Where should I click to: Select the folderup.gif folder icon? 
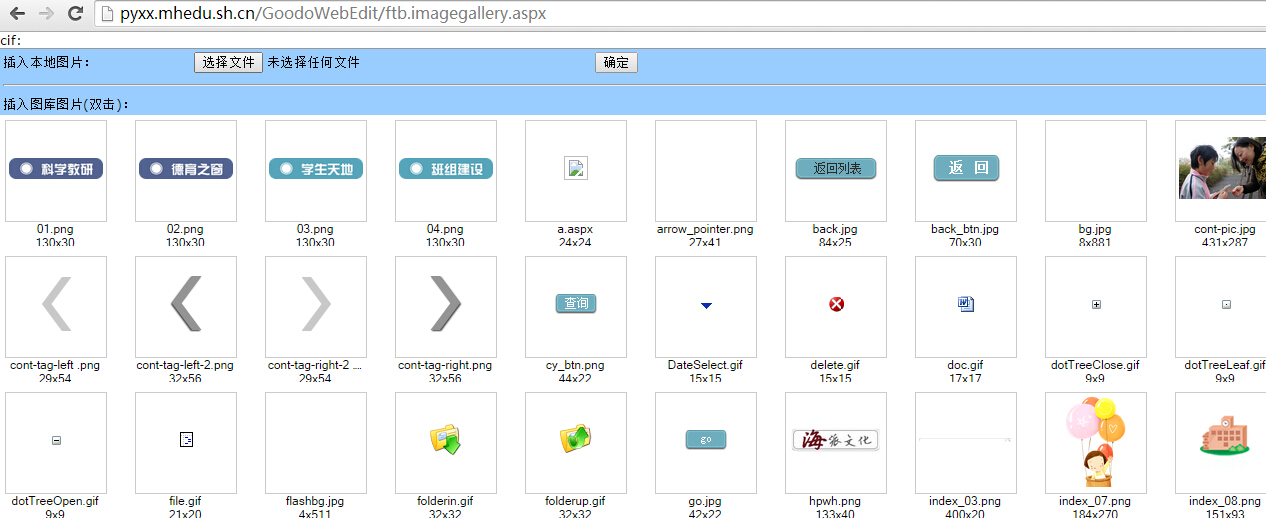click(575, 440)
